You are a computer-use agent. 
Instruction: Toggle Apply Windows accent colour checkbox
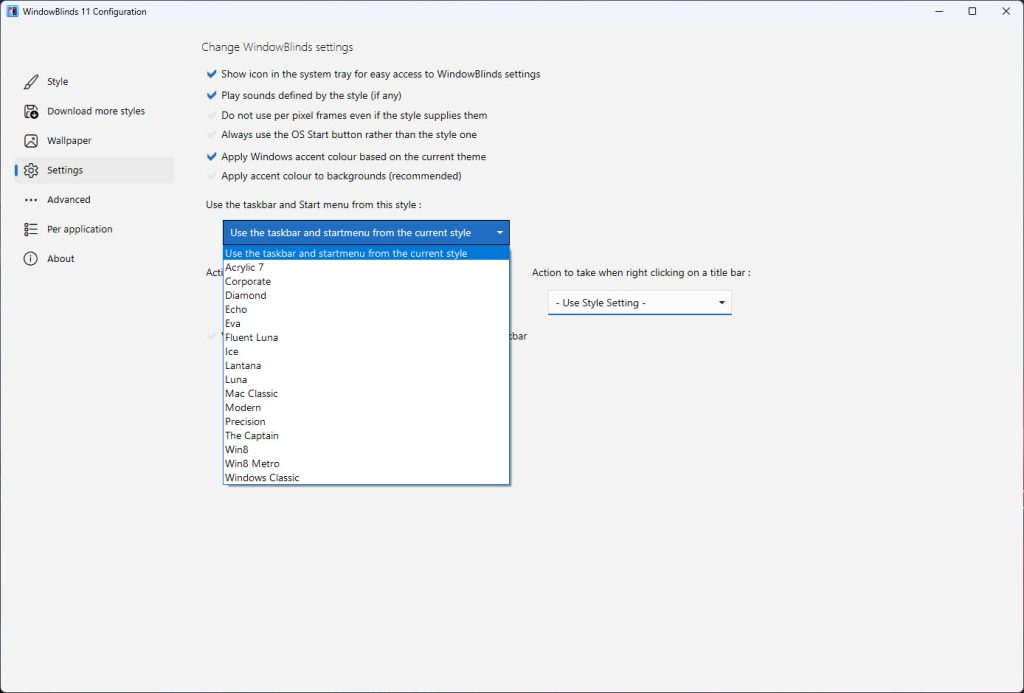pos(211,157)
